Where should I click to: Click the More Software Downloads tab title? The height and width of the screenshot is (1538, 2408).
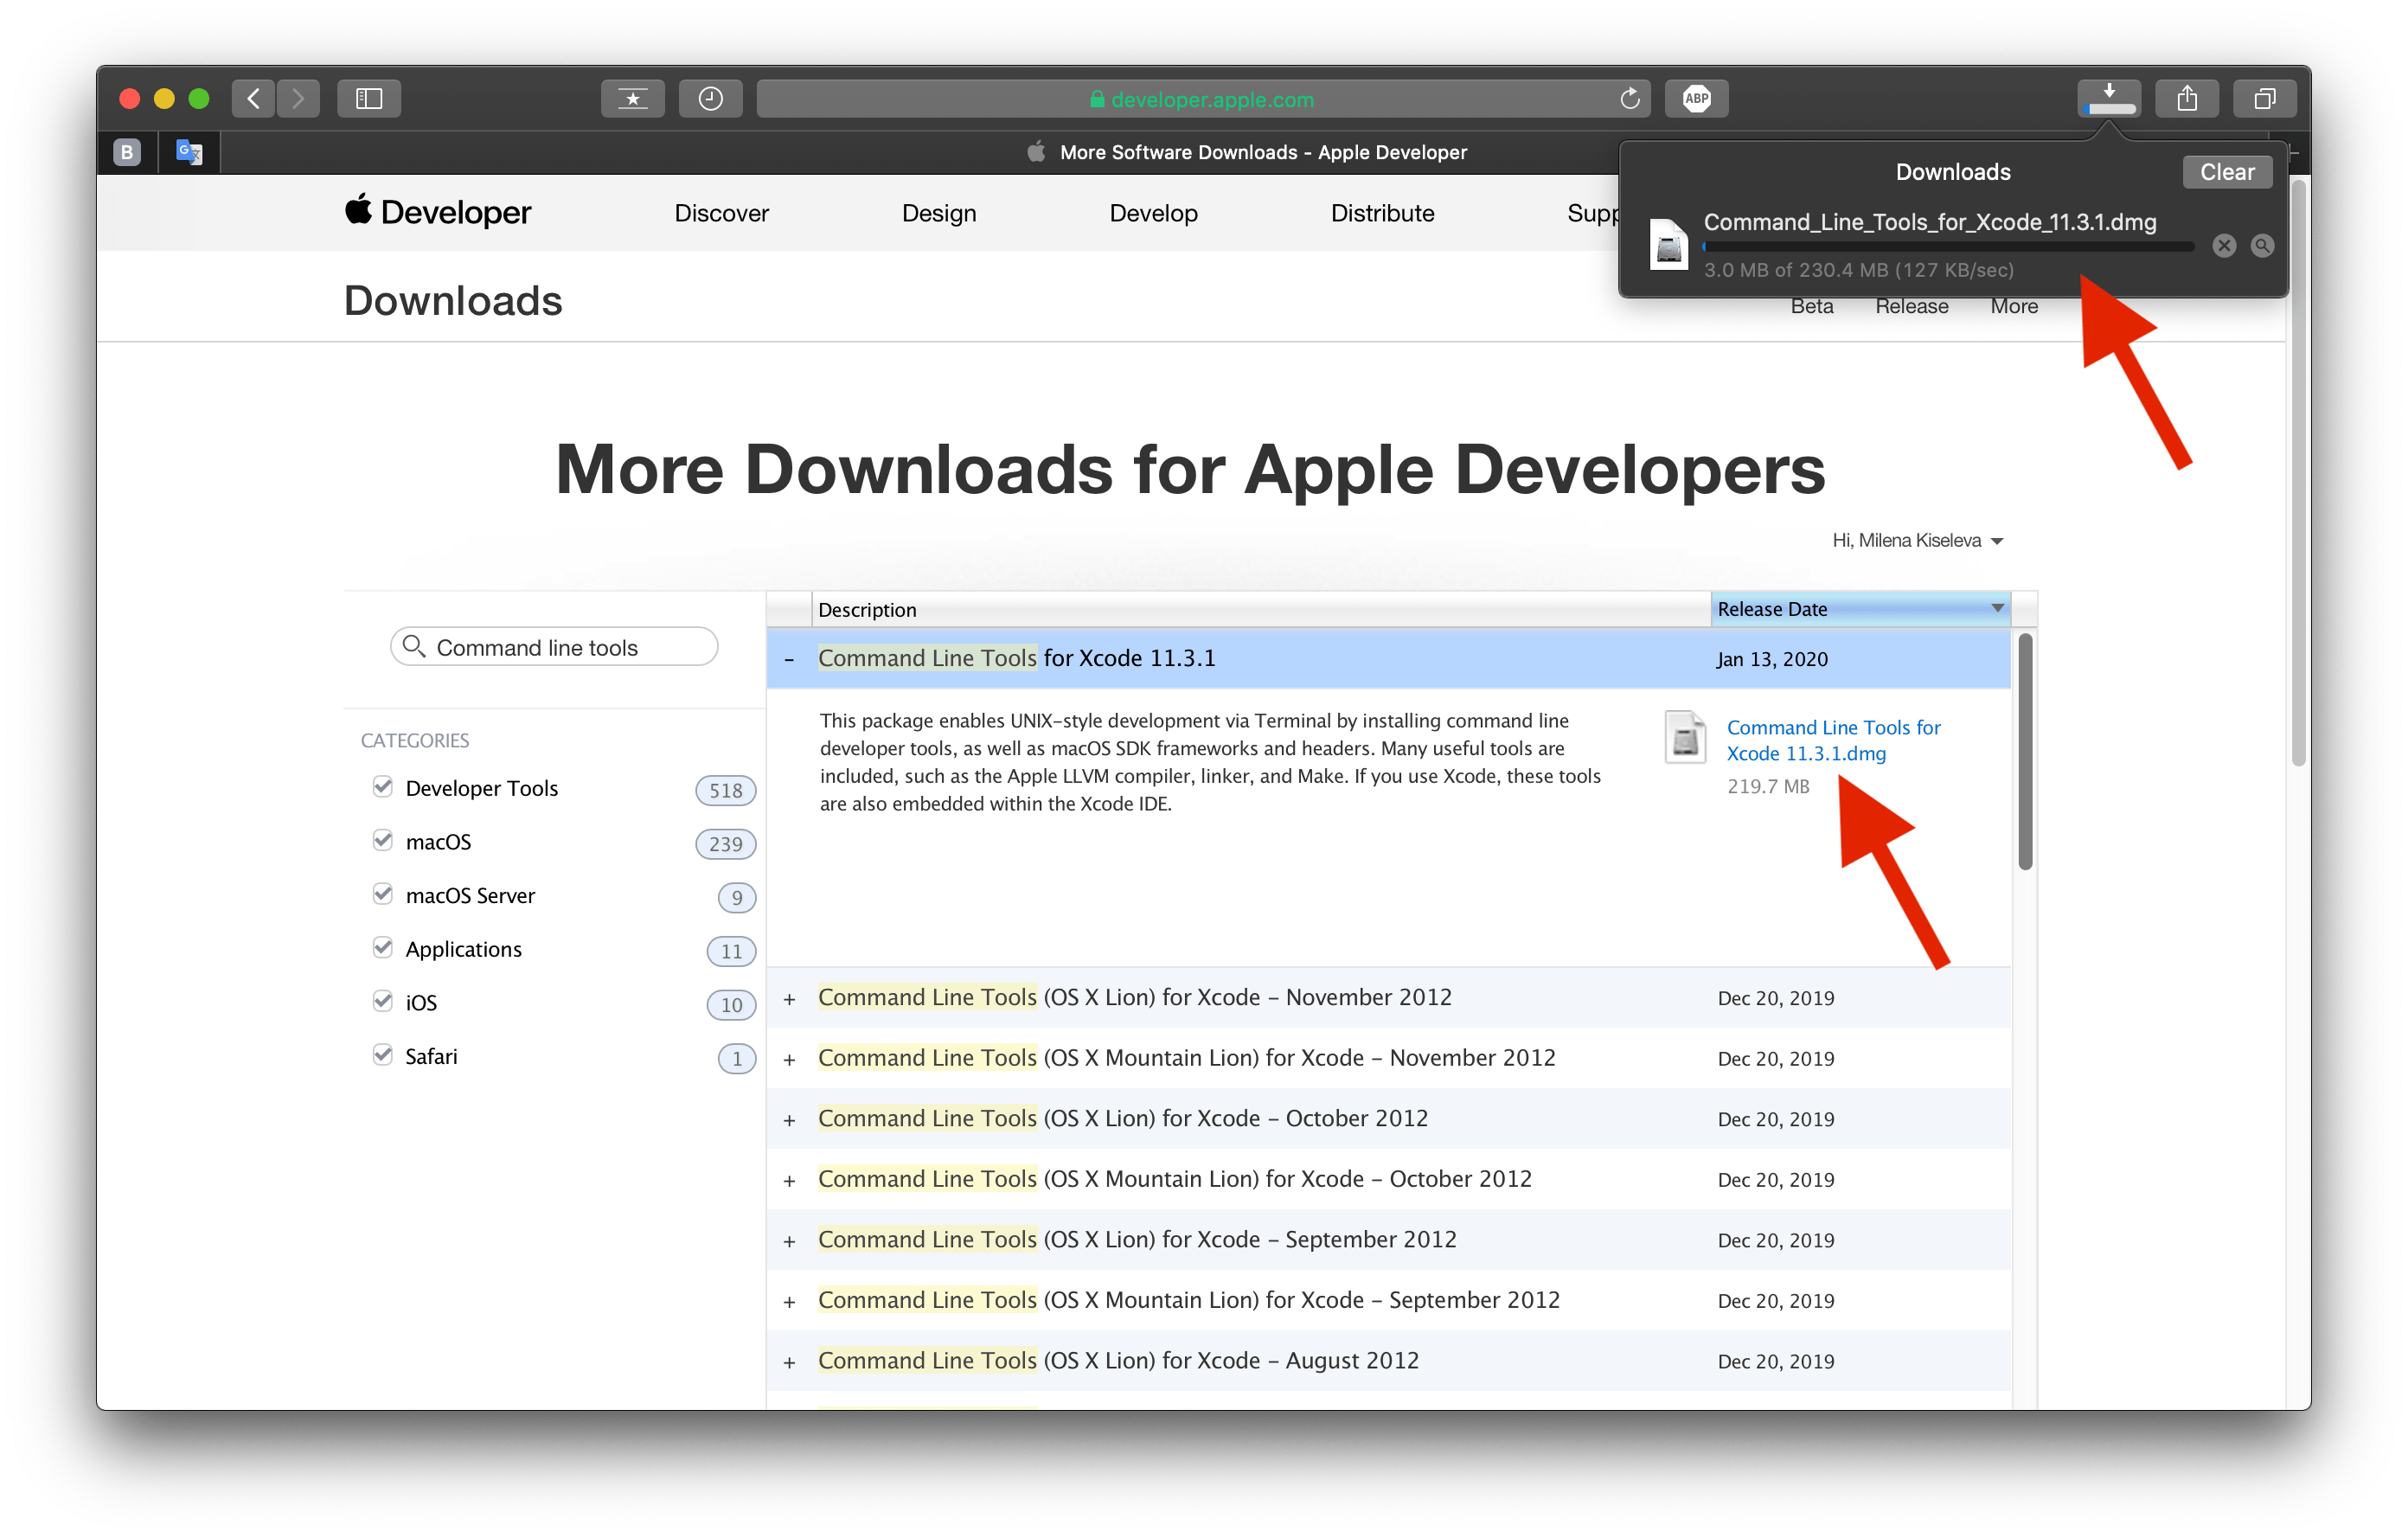pyautogui.click(x=1263, y=152)
